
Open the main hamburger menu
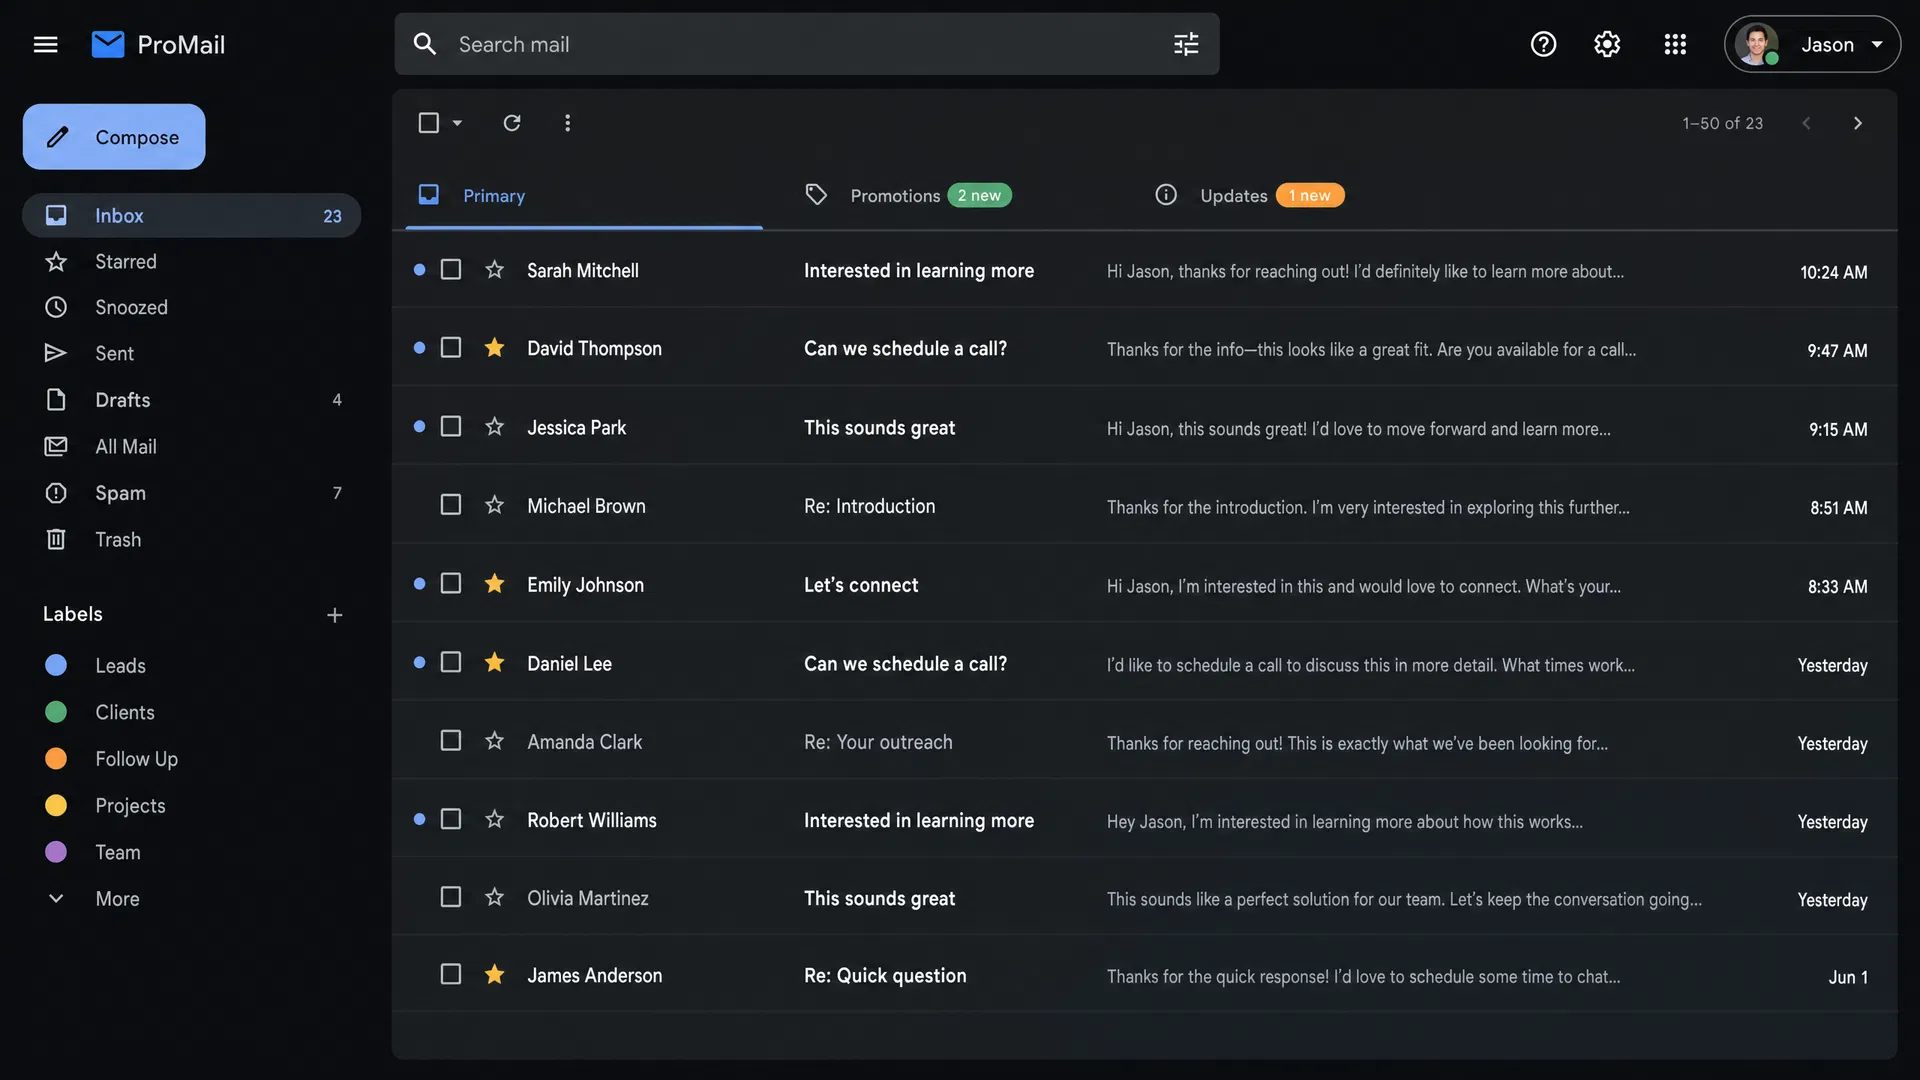pos(45,44)
